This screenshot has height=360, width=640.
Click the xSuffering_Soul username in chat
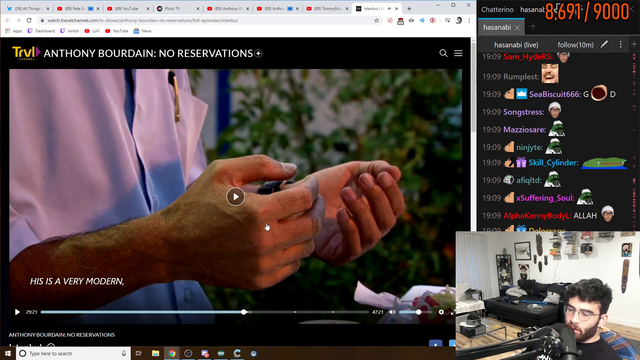pyautogui.click(x=545, y=198)
